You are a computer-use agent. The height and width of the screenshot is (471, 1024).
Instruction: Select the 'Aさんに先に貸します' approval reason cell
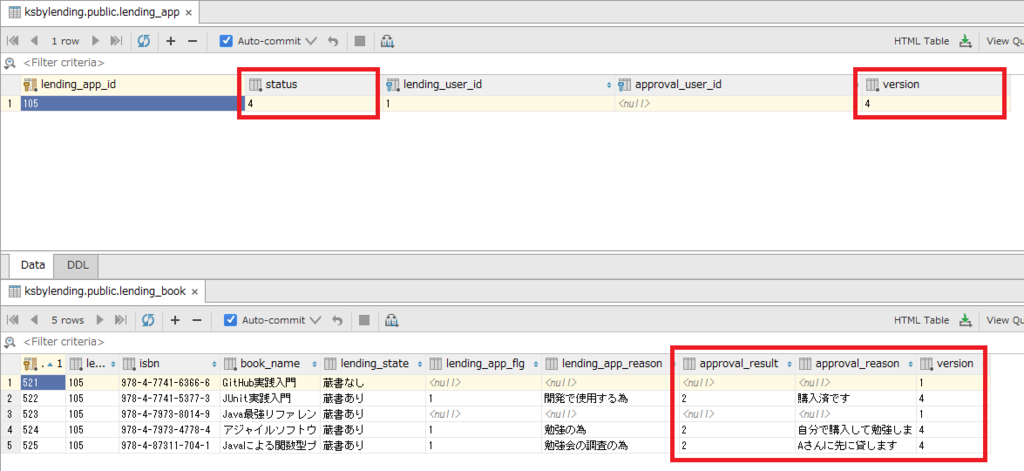(856, 446)
